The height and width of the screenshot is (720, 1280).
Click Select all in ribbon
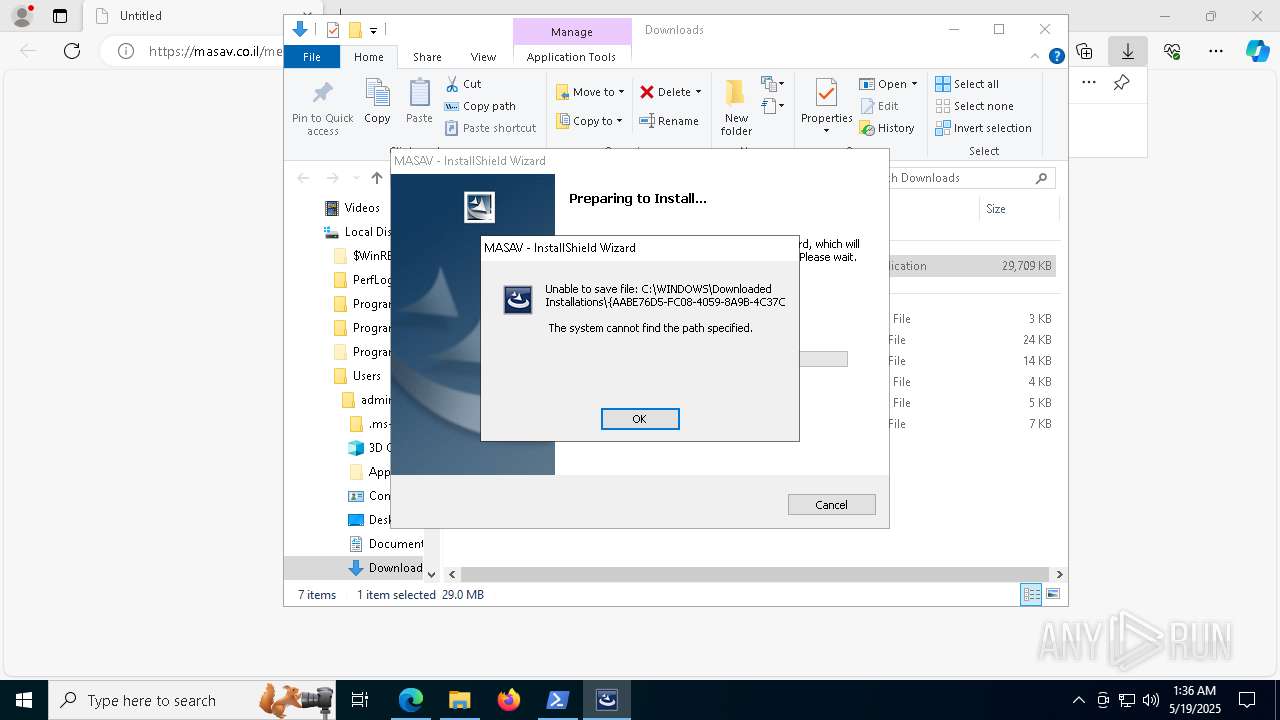pyautogui.click(x=967, y=84)
